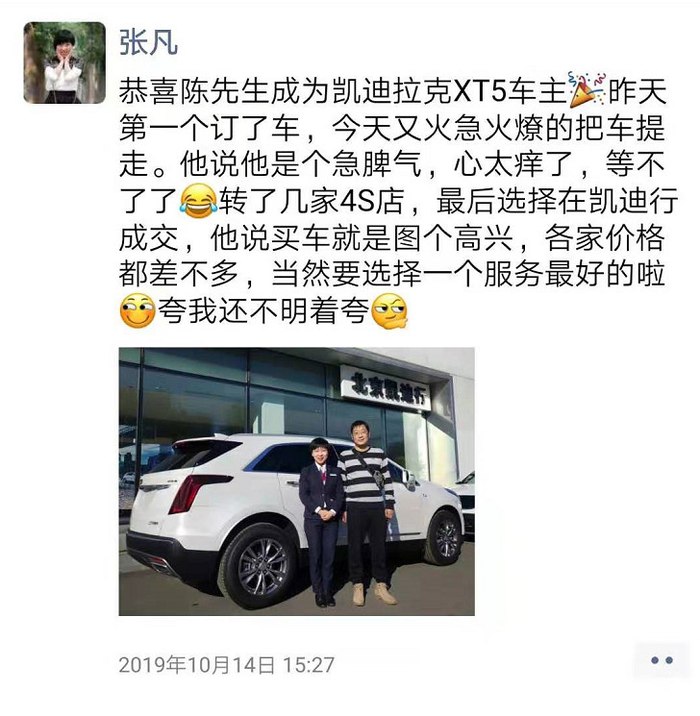Tap the party popper emoji

point(587,90)
